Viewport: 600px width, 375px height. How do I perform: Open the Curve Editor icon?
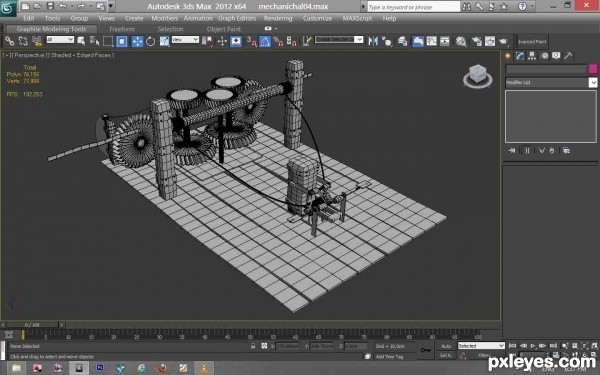[x=432, y=41]
